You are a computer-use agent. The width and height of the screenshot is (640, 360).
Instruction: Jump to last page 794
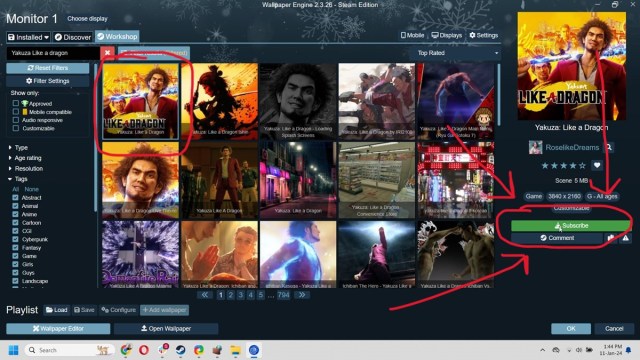click(283, 295)
